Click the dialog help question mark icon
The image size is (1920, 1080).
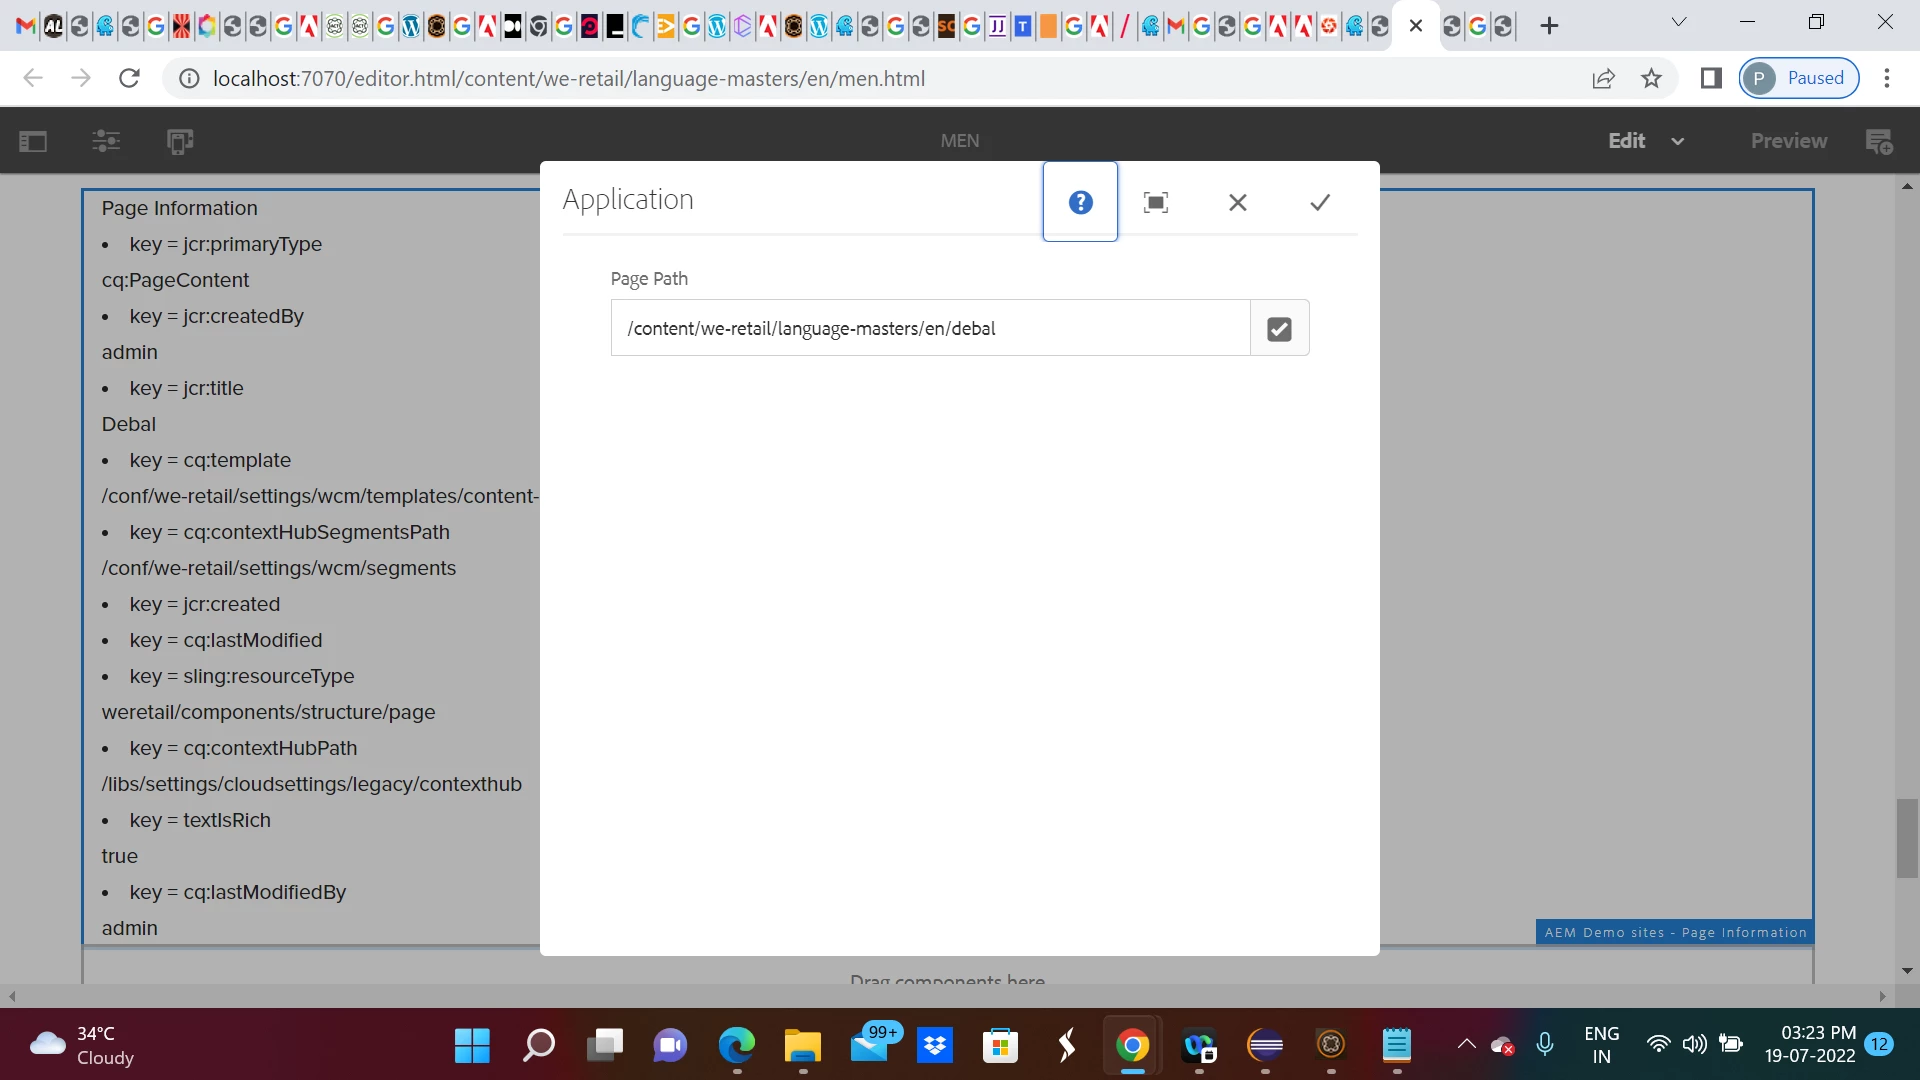click(1080, 202)
